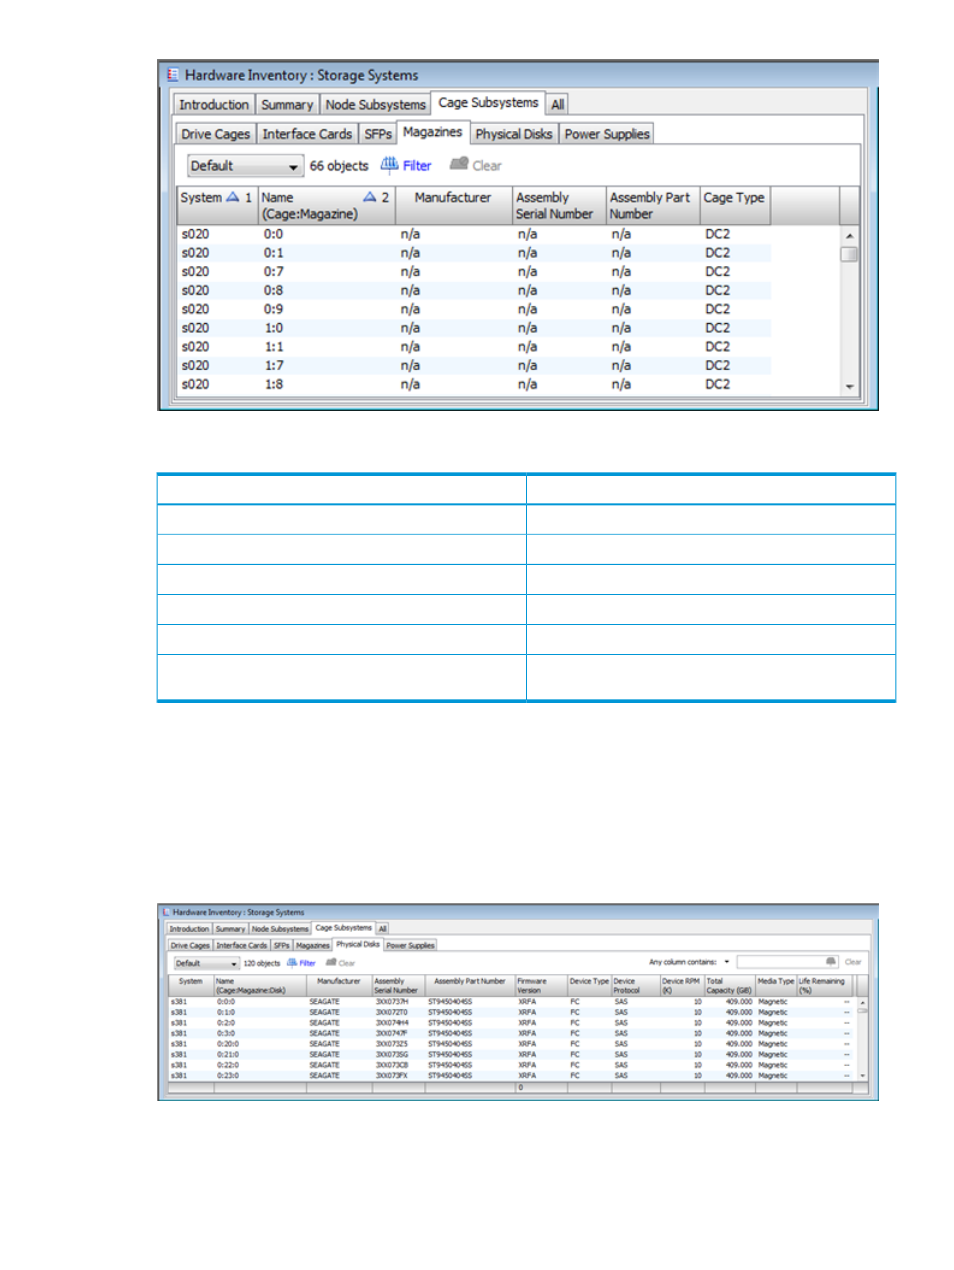Select Cage Subsystems tab in Magazines view window
Screen dimensions: 954x1270
[488, 102]
